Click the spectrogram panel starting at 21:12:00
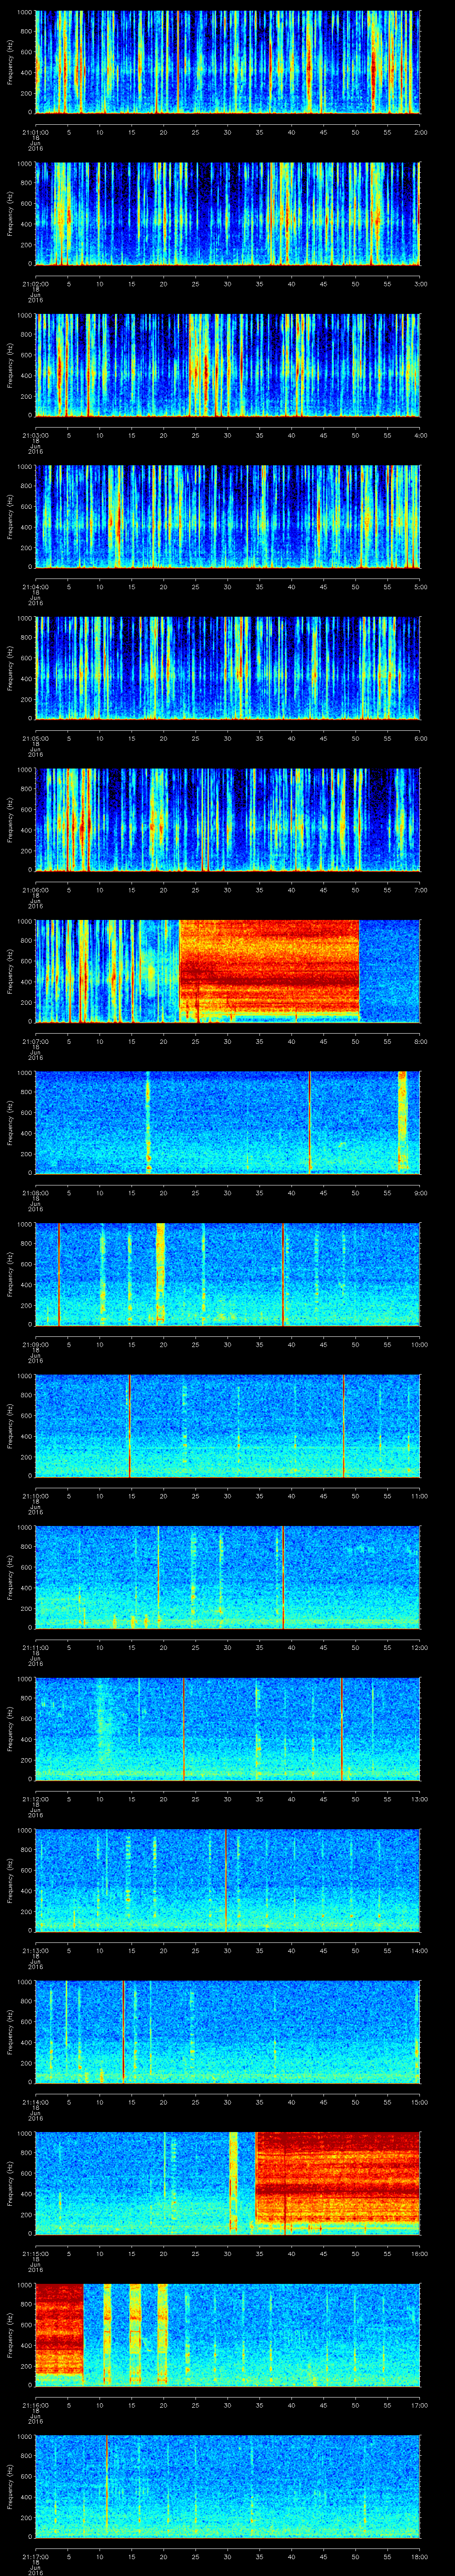Screen dimensions: 455x2576 coord(227,1728)
